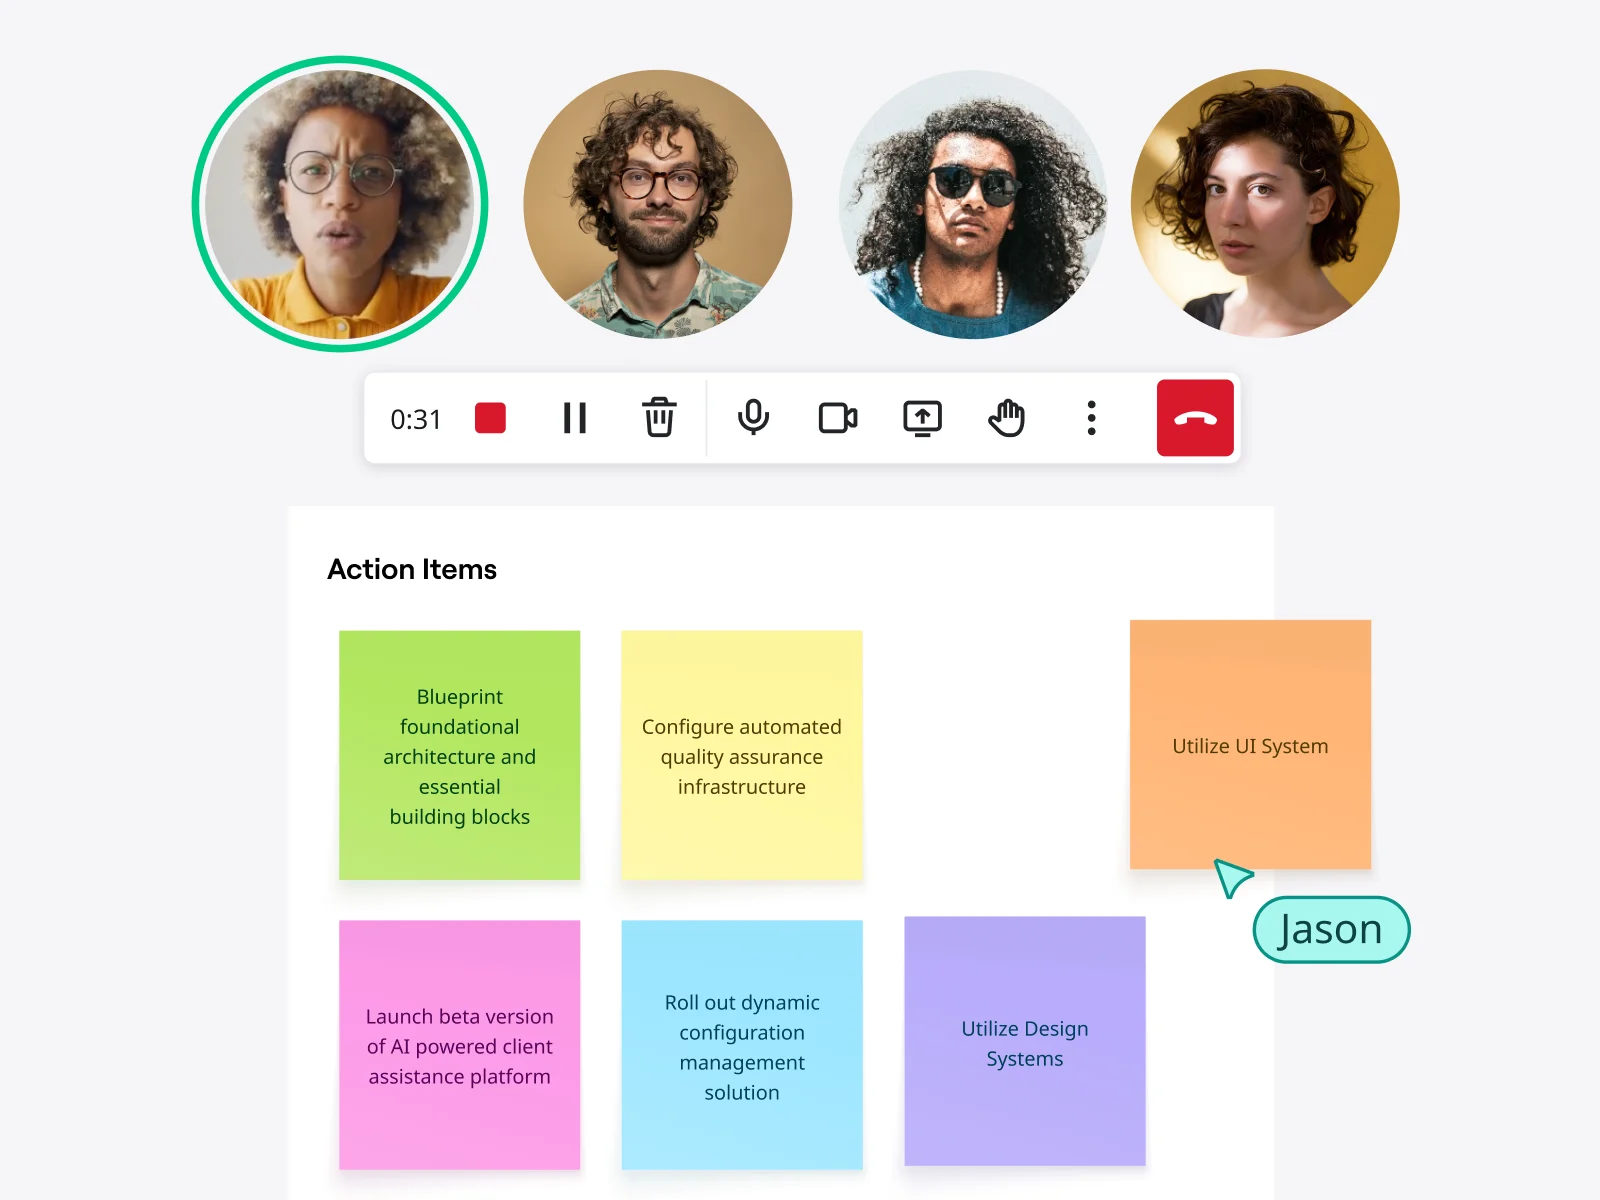Open screen sharing
1600x1200 pixels.
(921, 418)
